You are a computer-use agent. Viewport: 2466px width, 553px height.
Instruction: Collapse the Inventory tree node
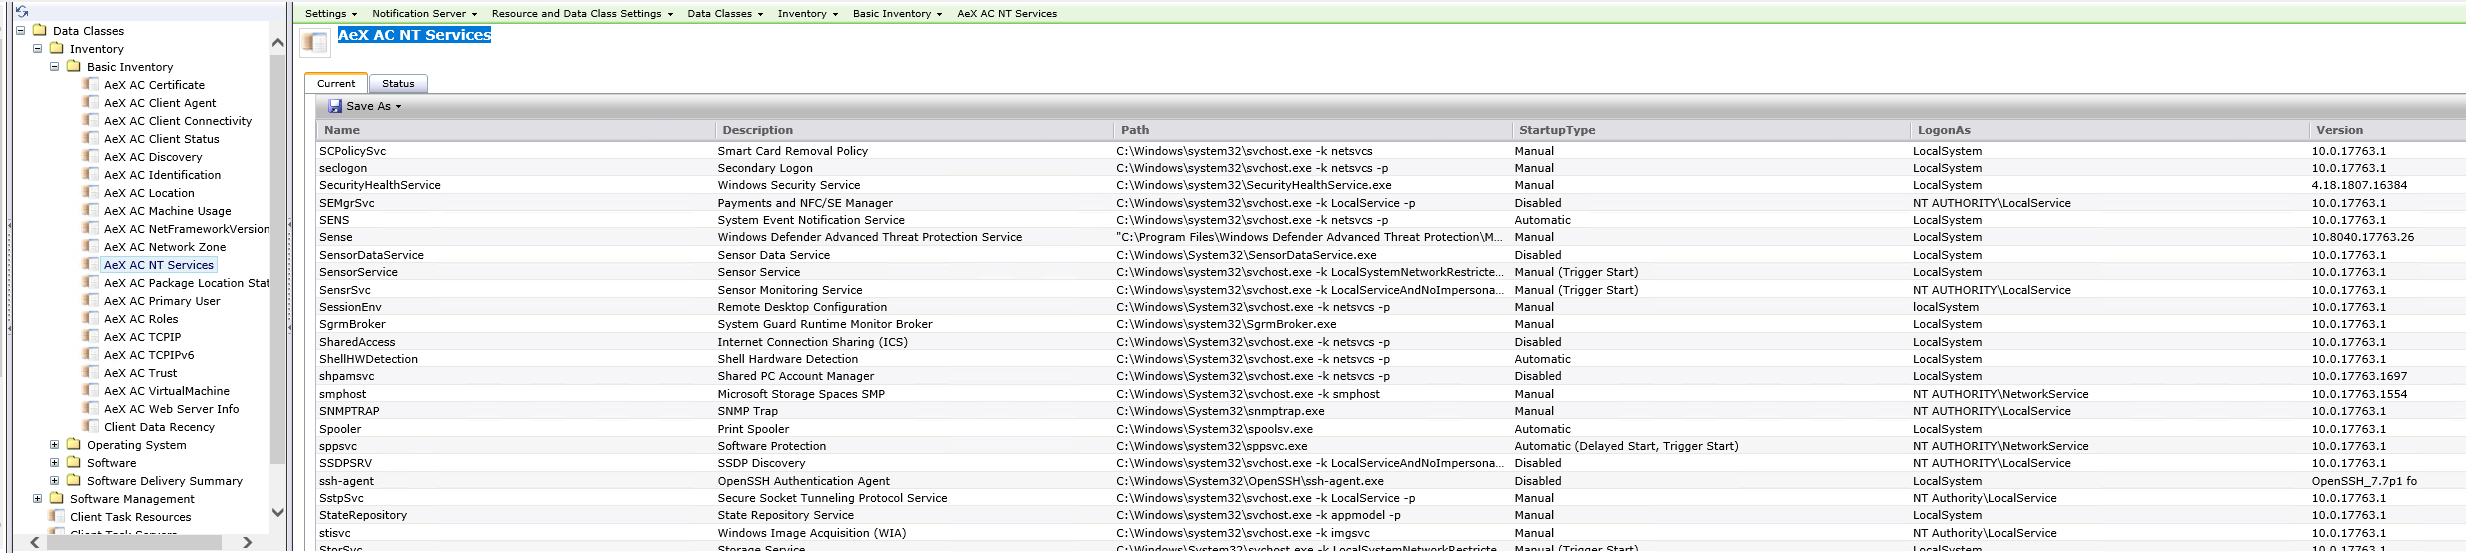(38, 49)
